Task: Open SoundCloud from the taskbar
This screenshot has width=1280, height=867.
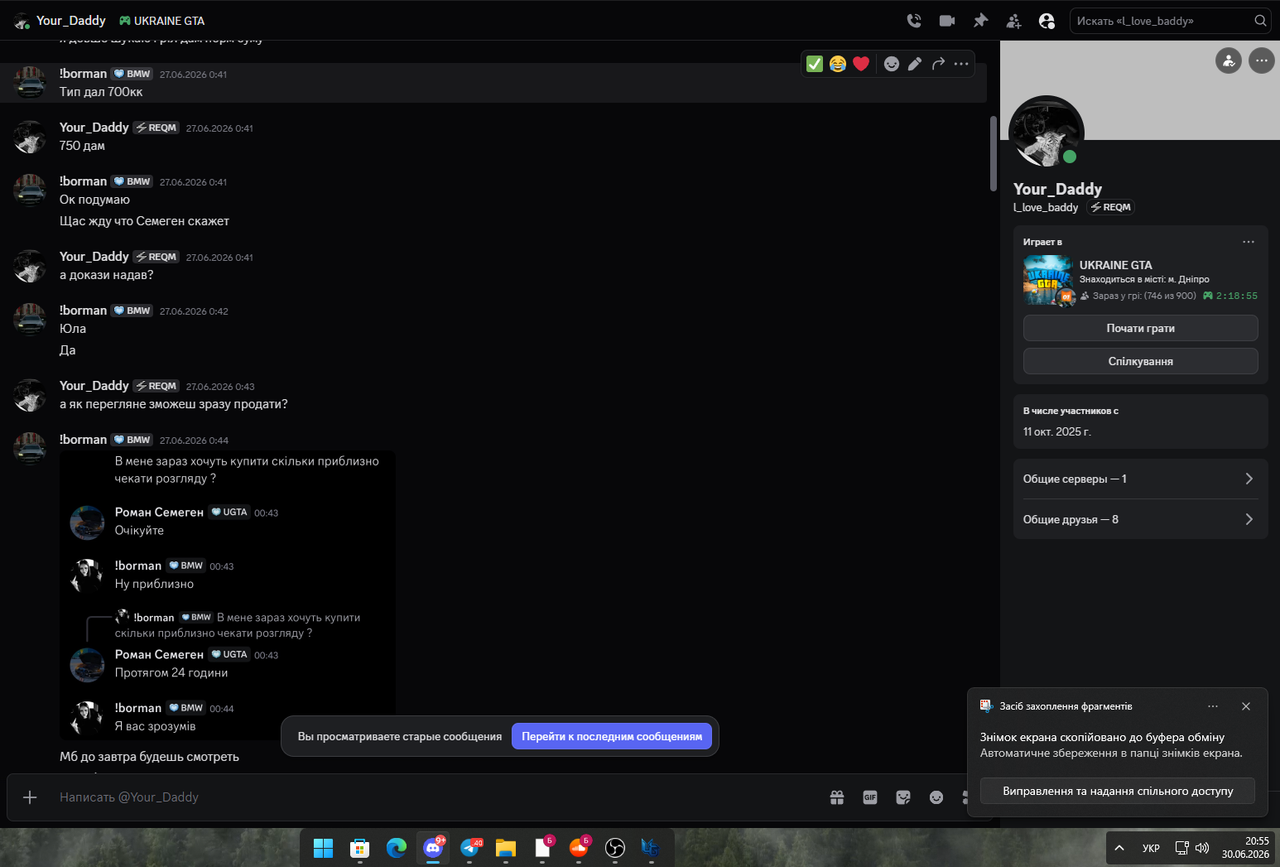Action: click(578, 848)
